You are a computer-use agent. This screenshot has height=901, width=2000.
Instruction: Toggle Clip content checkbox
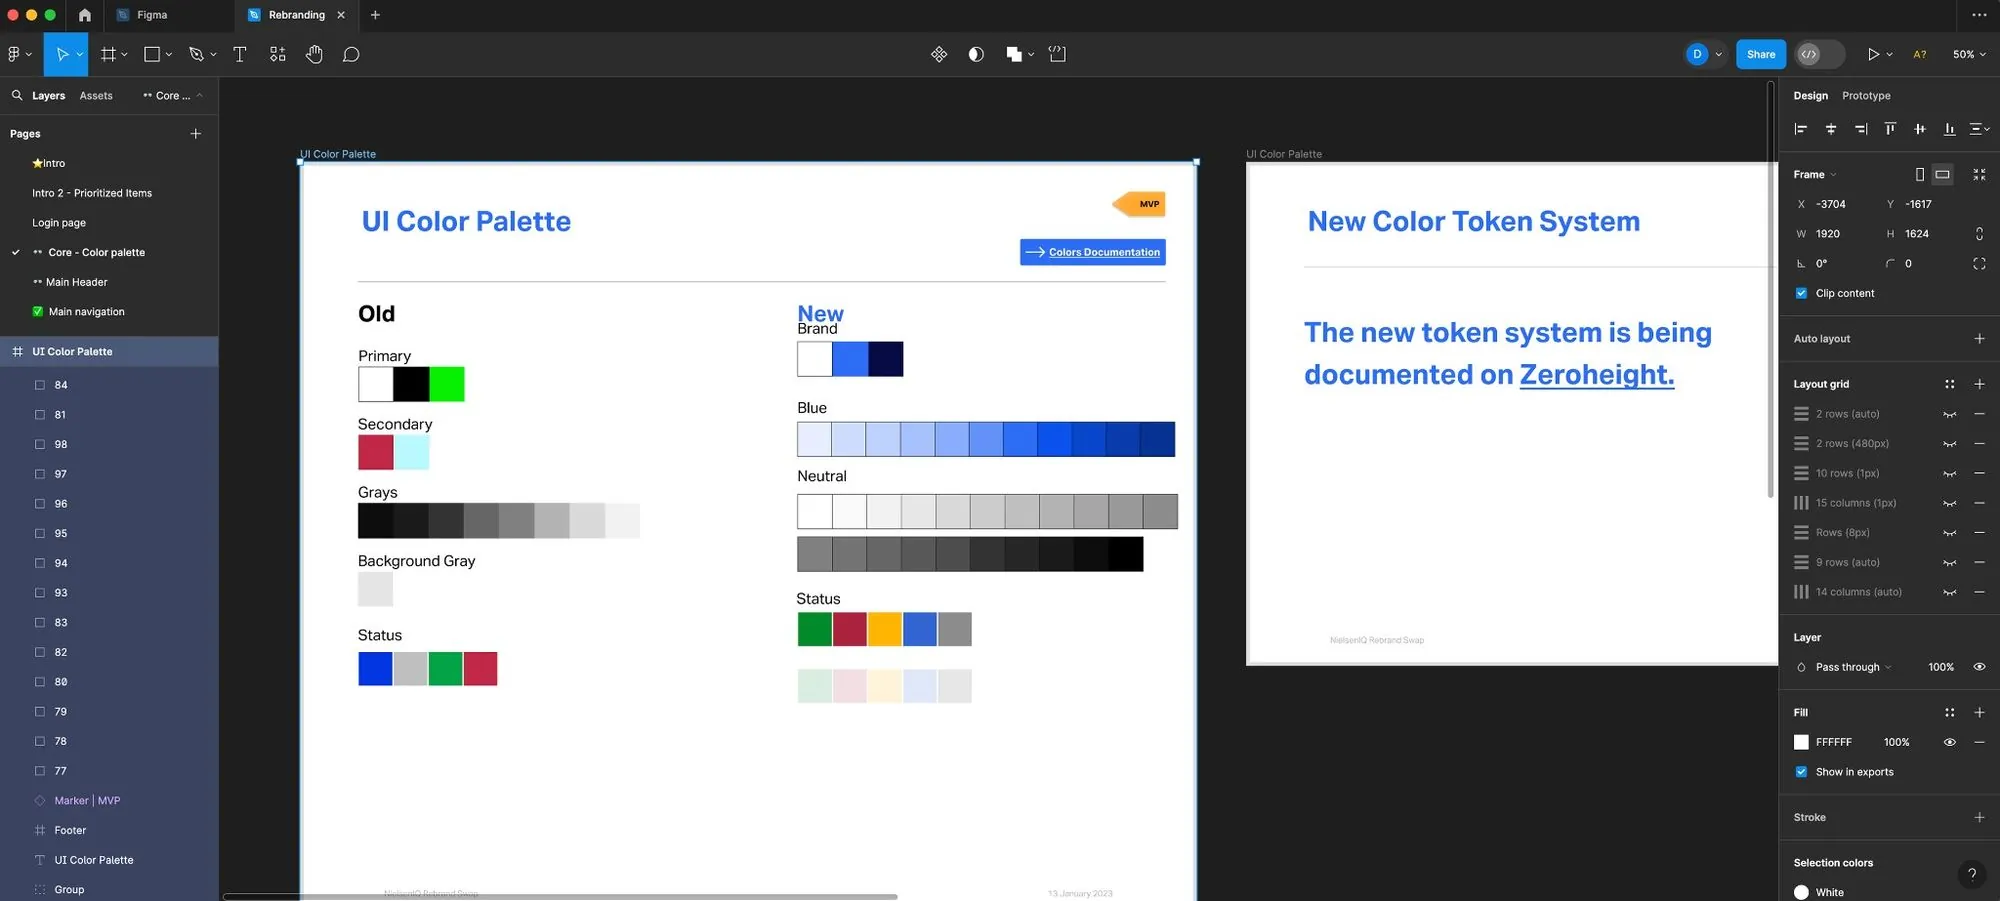coord(1801,293)
